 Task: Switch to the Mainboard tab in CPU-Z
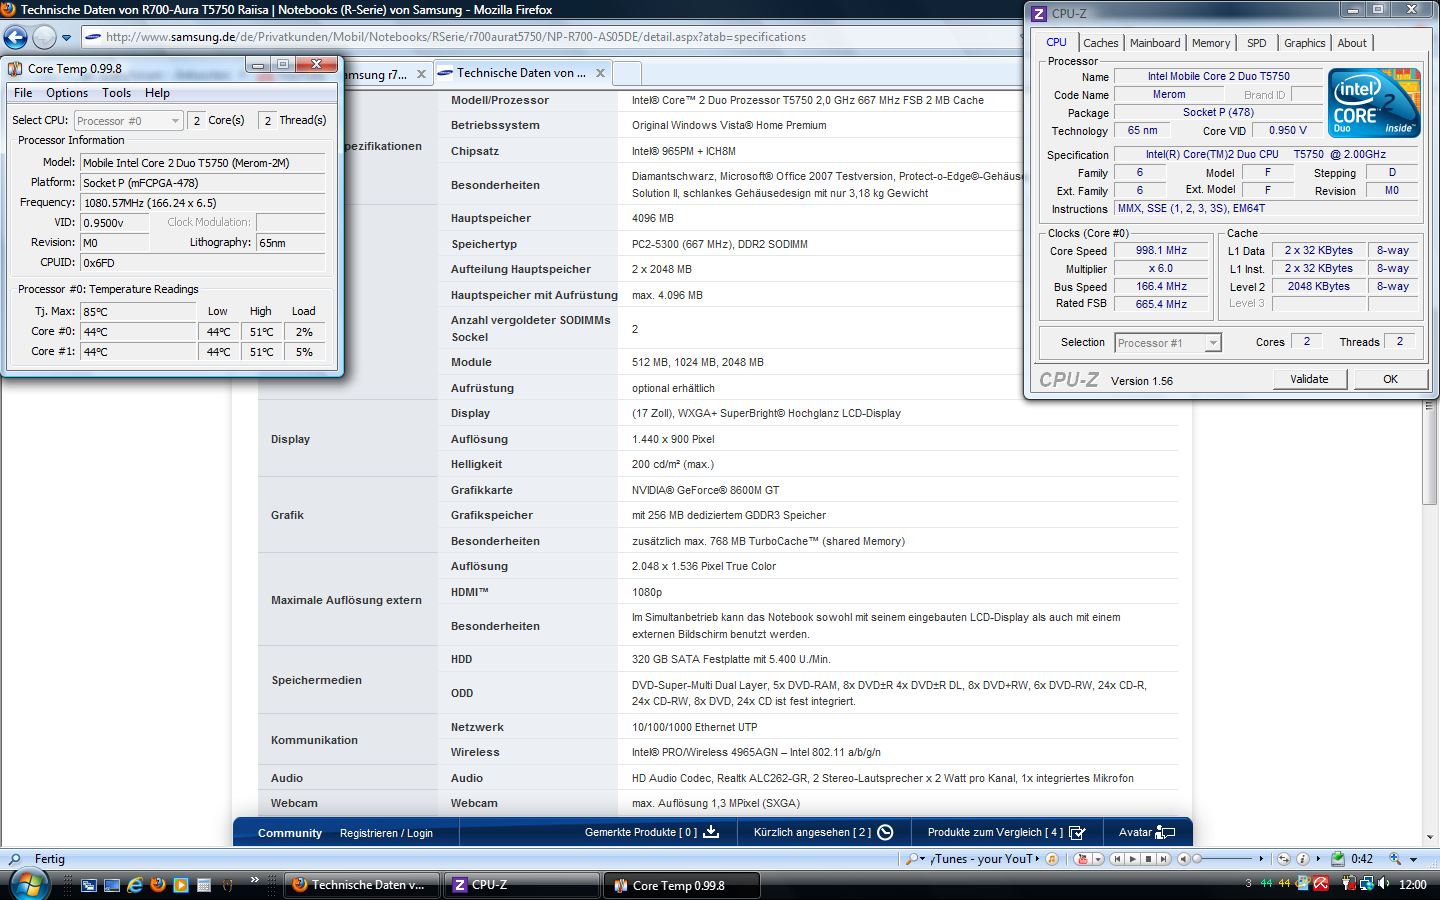click(x=1155, y=43)
